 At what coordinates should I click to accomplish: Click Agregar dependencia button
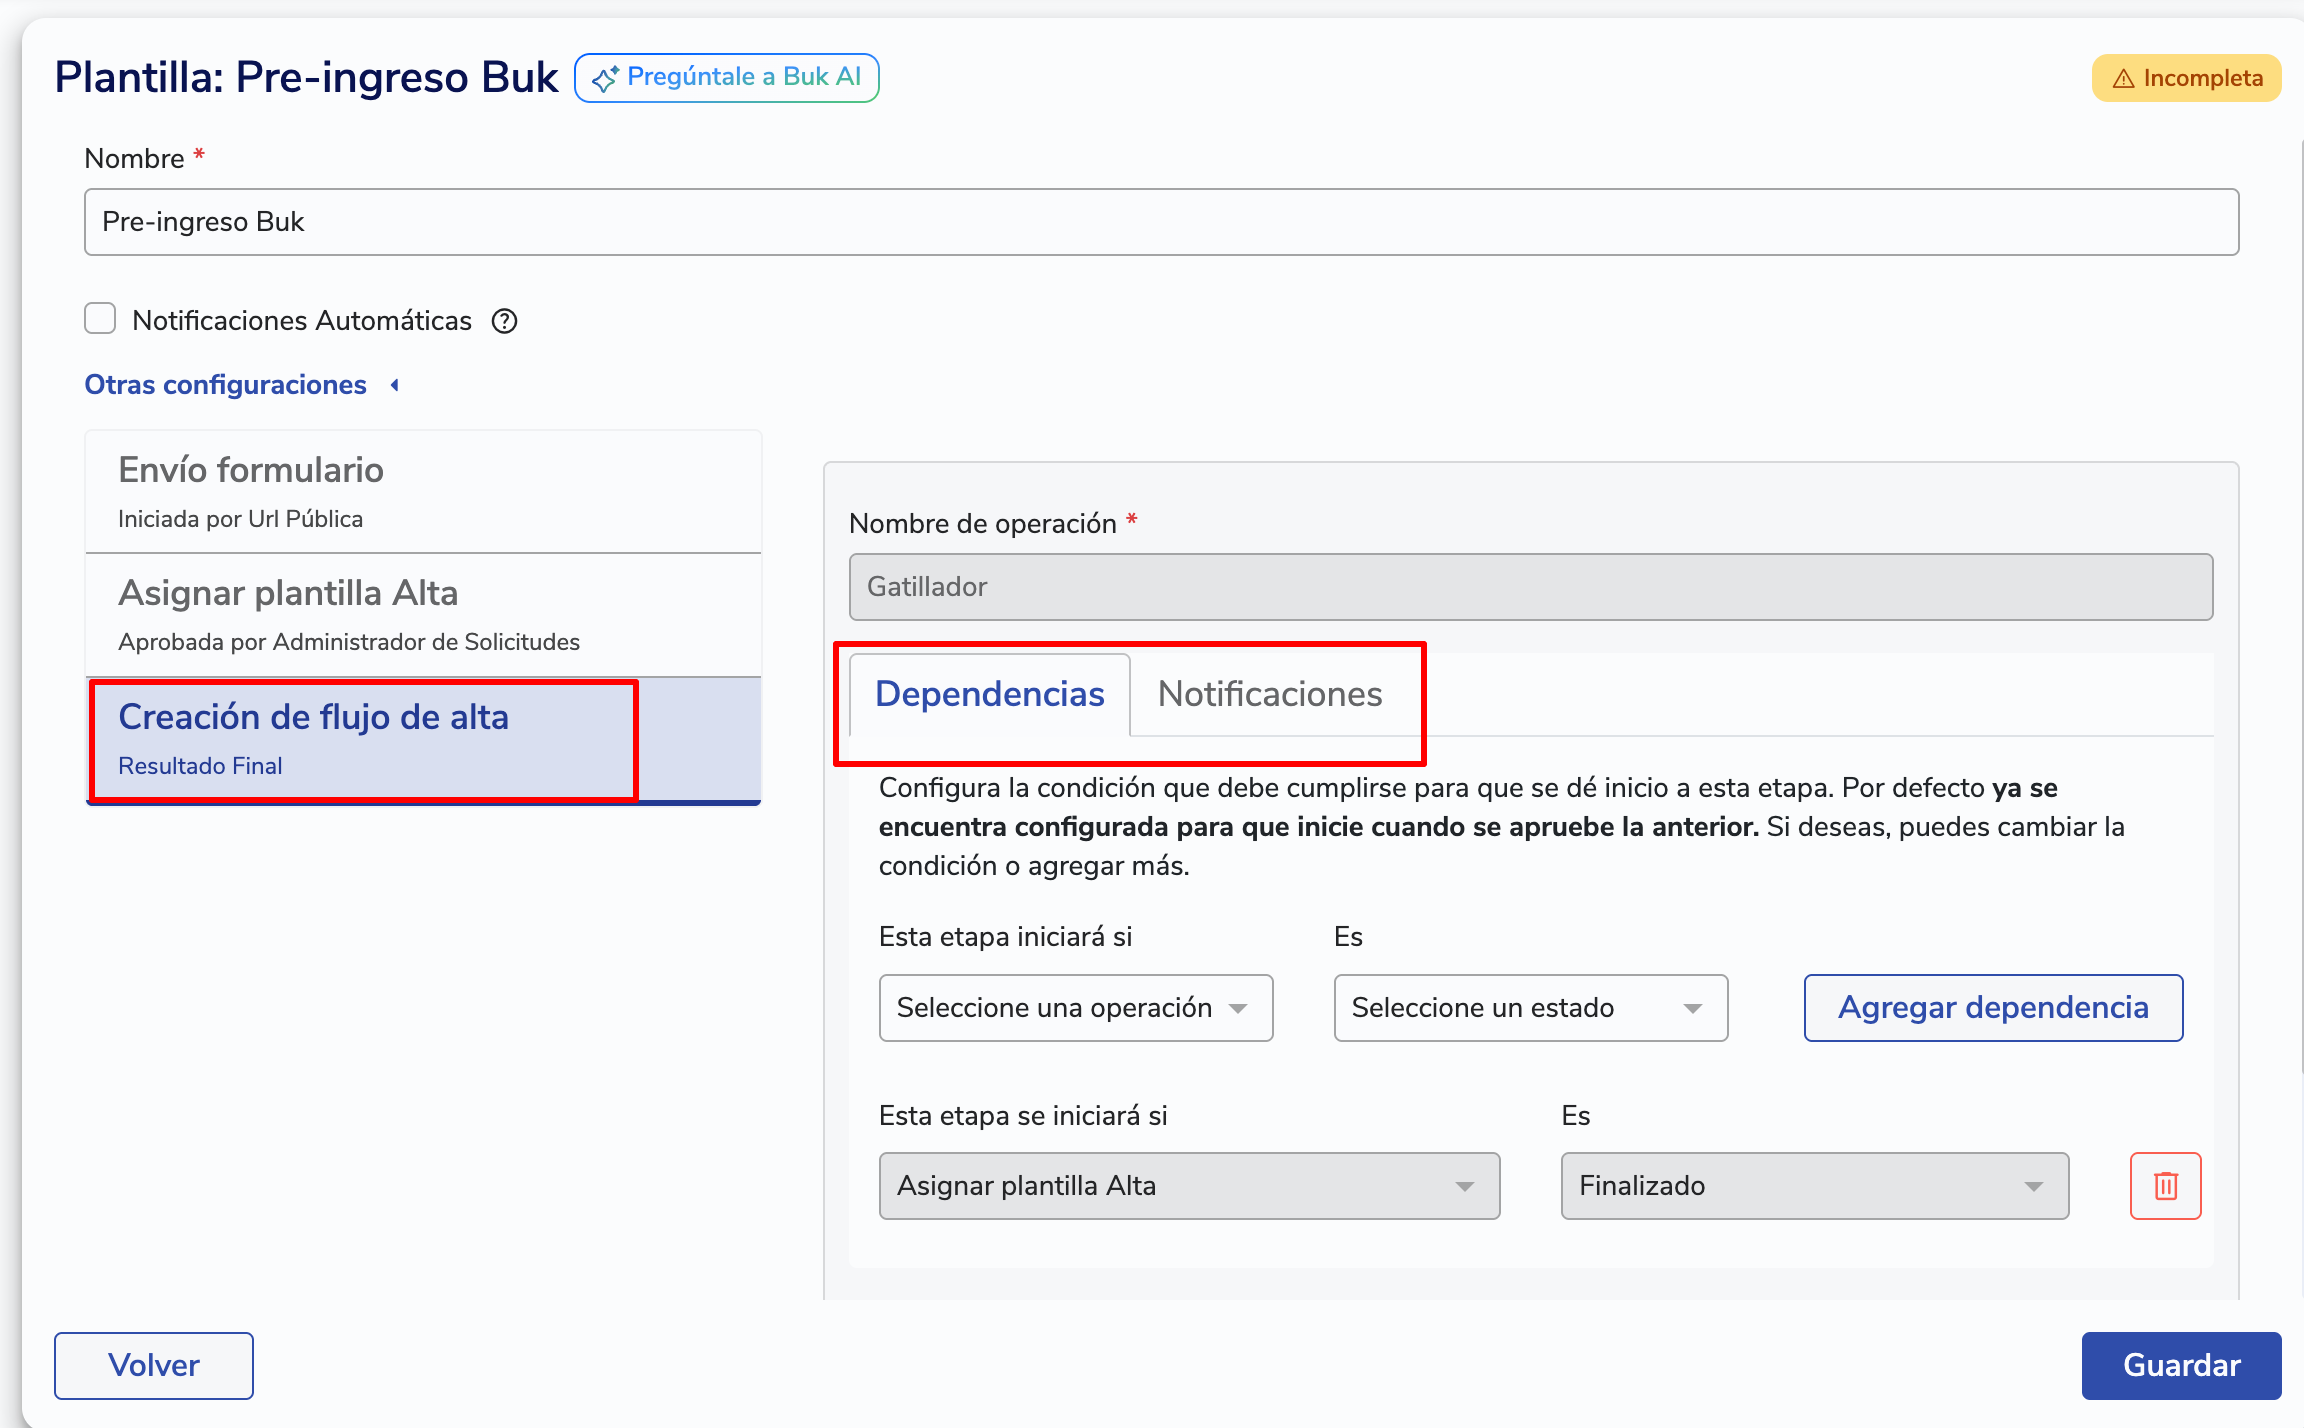click(1992, 1008)
